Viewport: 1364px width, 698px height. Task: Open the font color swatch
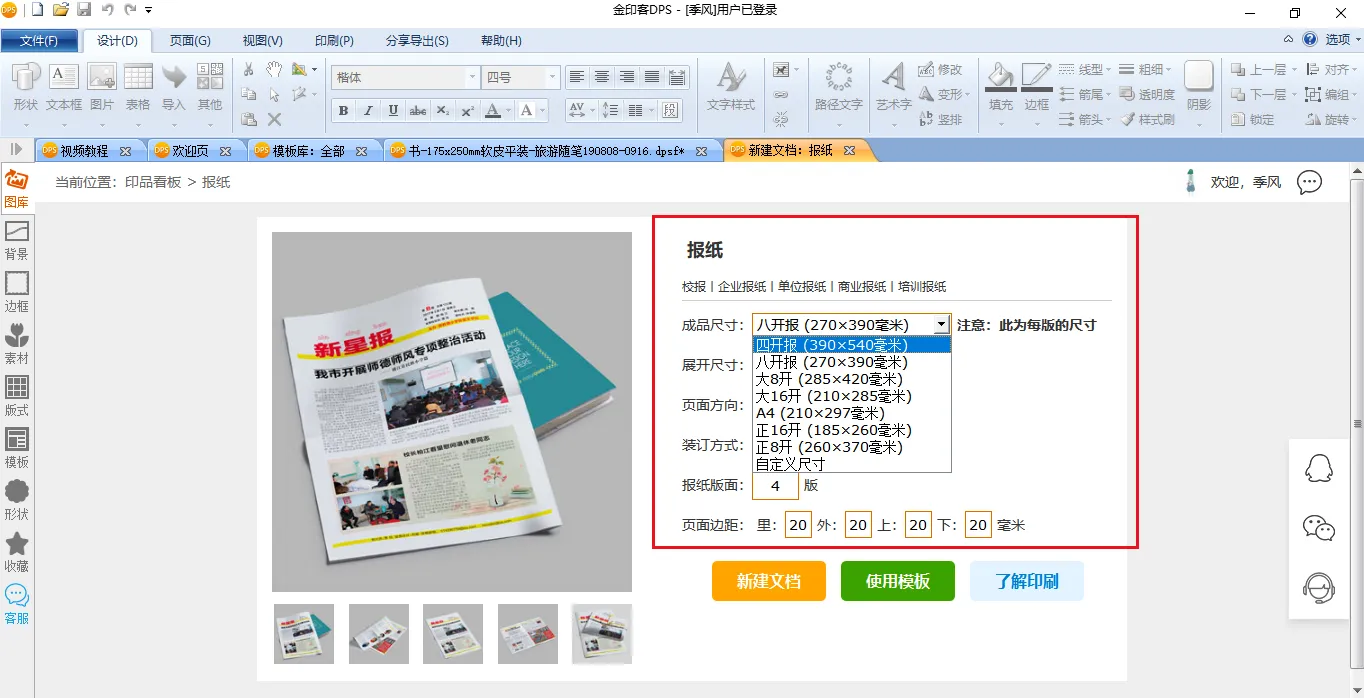[493, 111]
